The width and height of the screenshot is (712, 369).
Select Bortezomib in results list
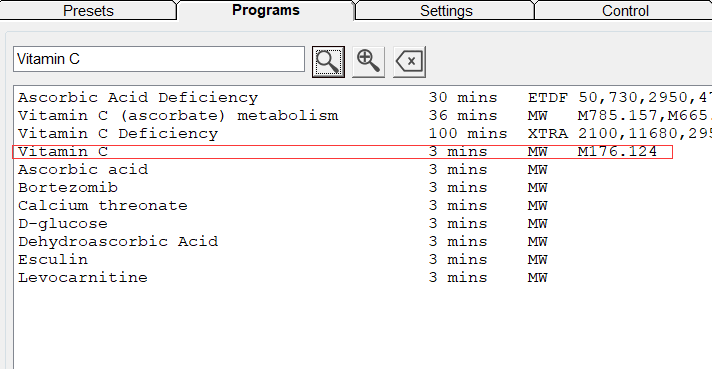(363, 187)
